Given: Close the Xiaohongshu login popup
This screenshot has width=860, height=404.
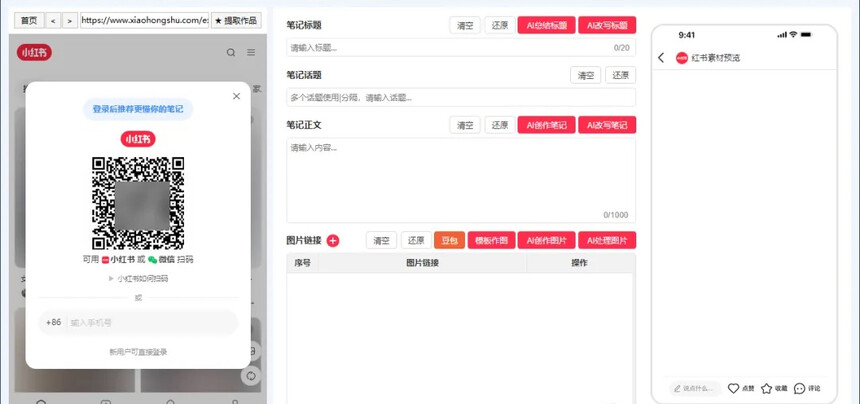Looking at the screenshot, I should click(x=236, y=97).
